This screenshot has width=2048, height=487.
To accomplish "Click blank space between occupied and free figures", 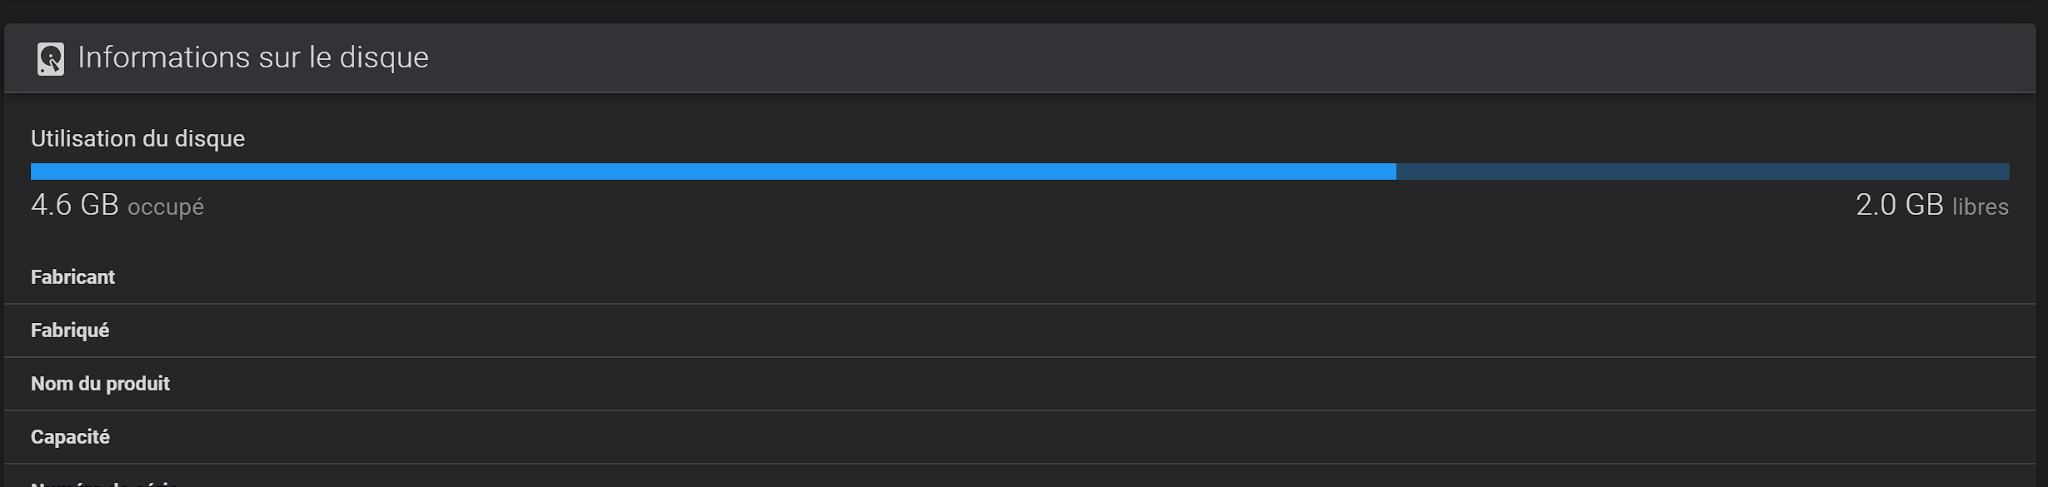I will point(1030,206).
